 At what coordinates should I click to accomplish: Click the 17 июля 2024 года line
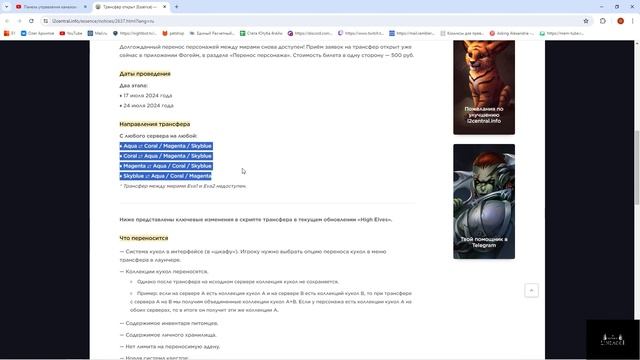[146, 96]
